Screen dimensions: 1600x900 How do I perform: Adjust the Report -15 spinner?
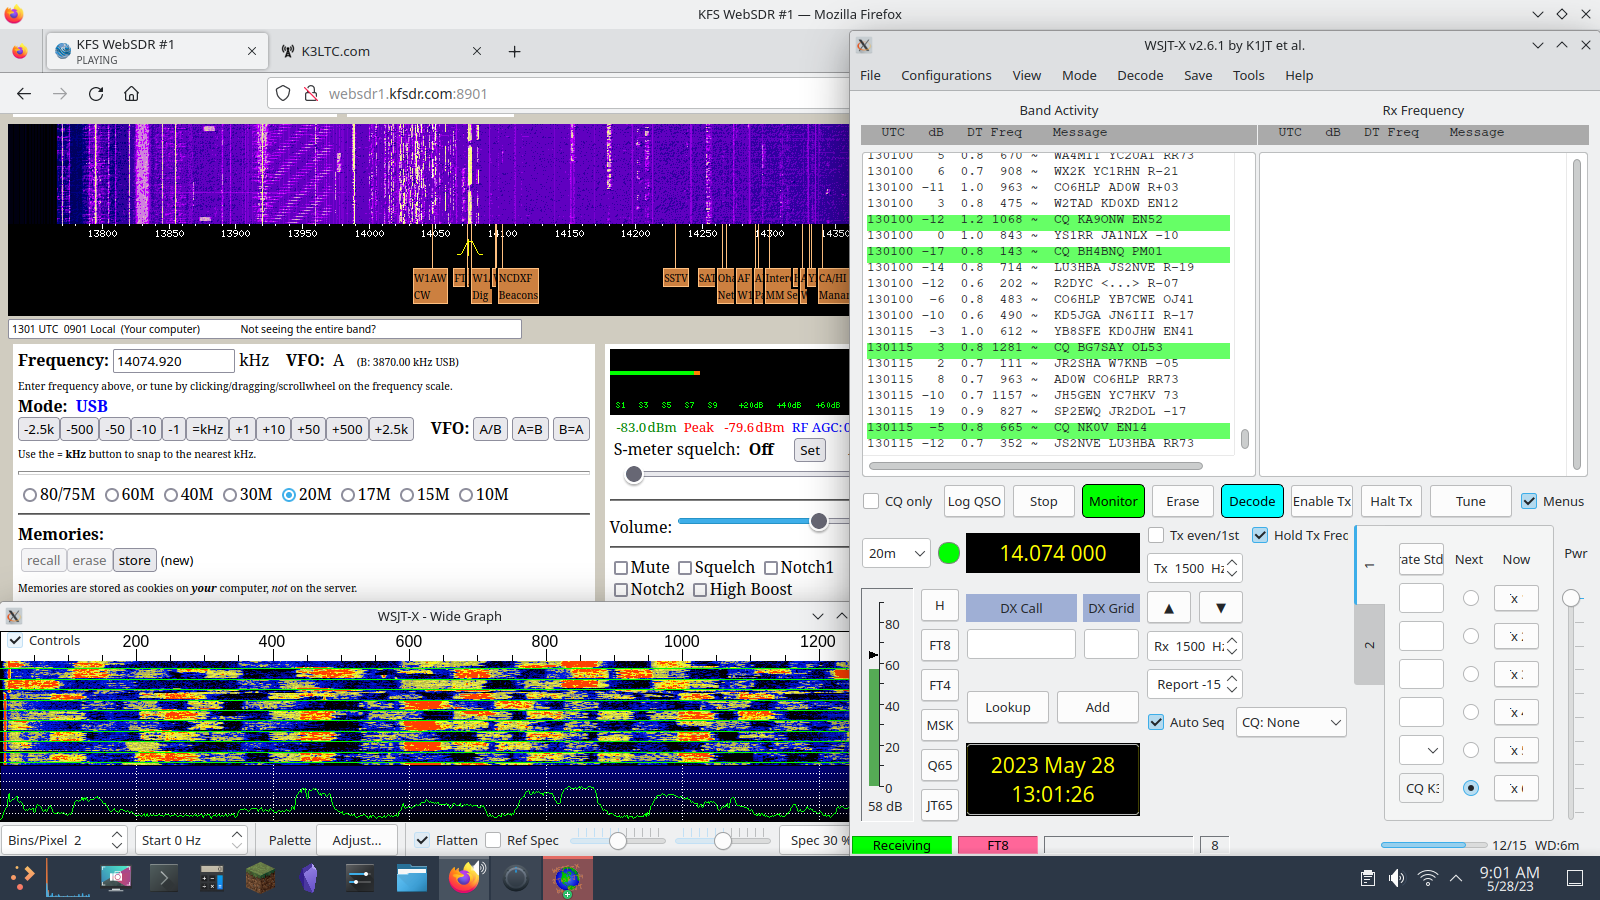[x=1194, y=684]
